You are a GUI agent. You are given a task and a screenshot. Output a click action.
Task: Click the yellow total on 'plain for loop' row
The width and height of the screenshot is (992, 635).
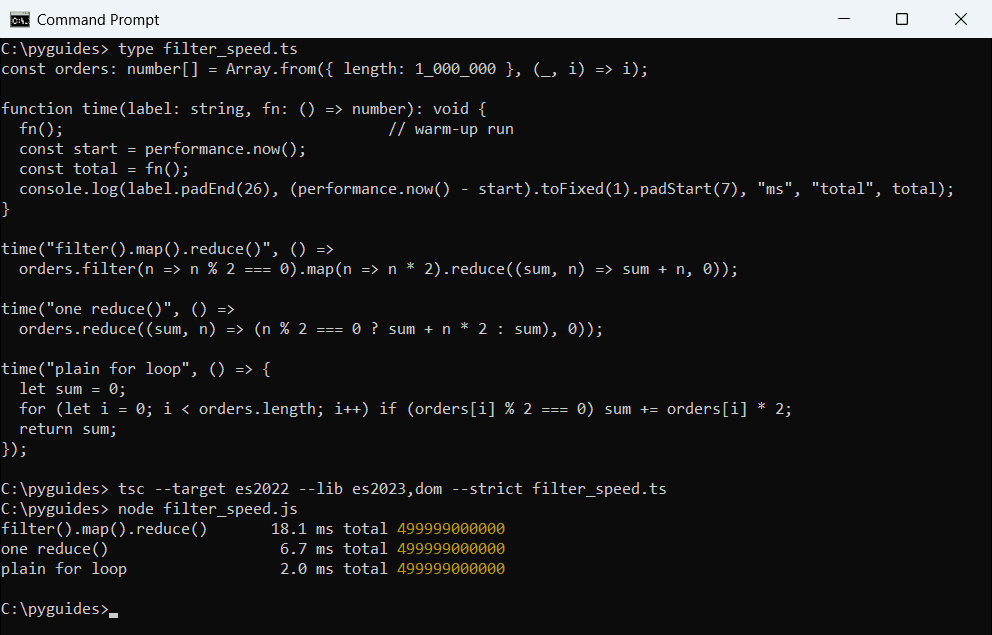click(450, 569)
